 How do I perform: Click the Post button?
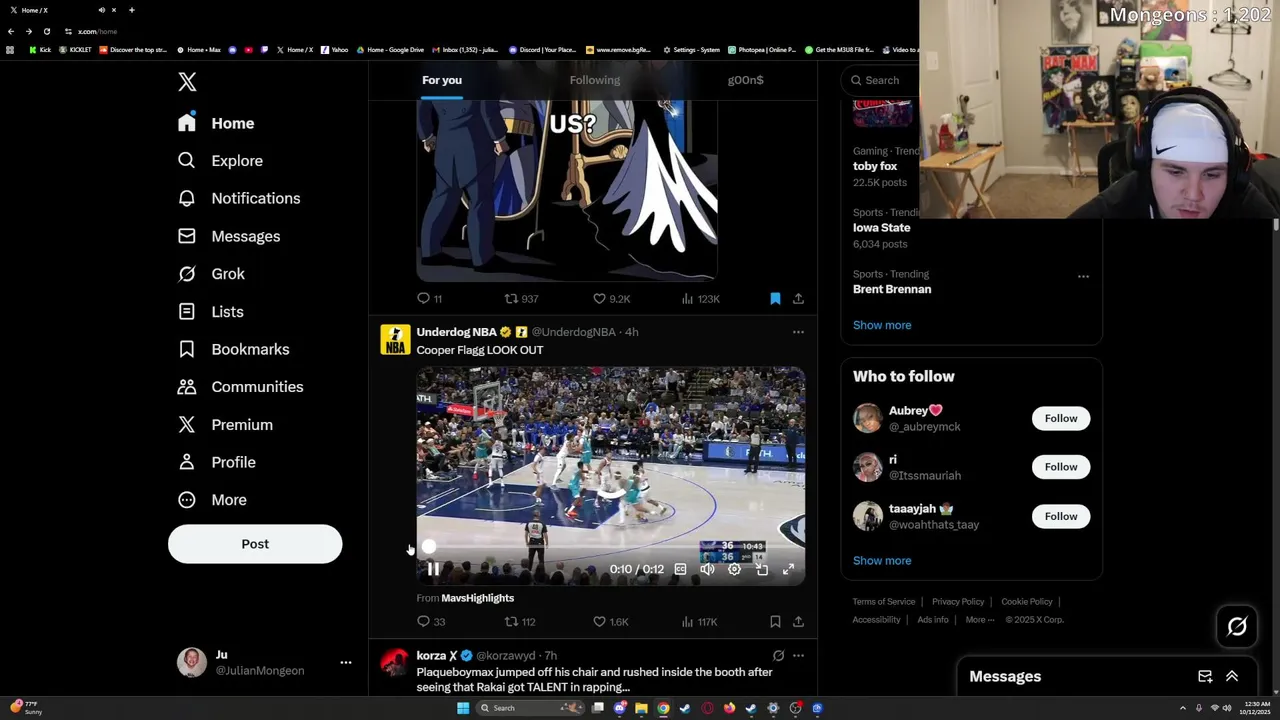coord(255,544)
